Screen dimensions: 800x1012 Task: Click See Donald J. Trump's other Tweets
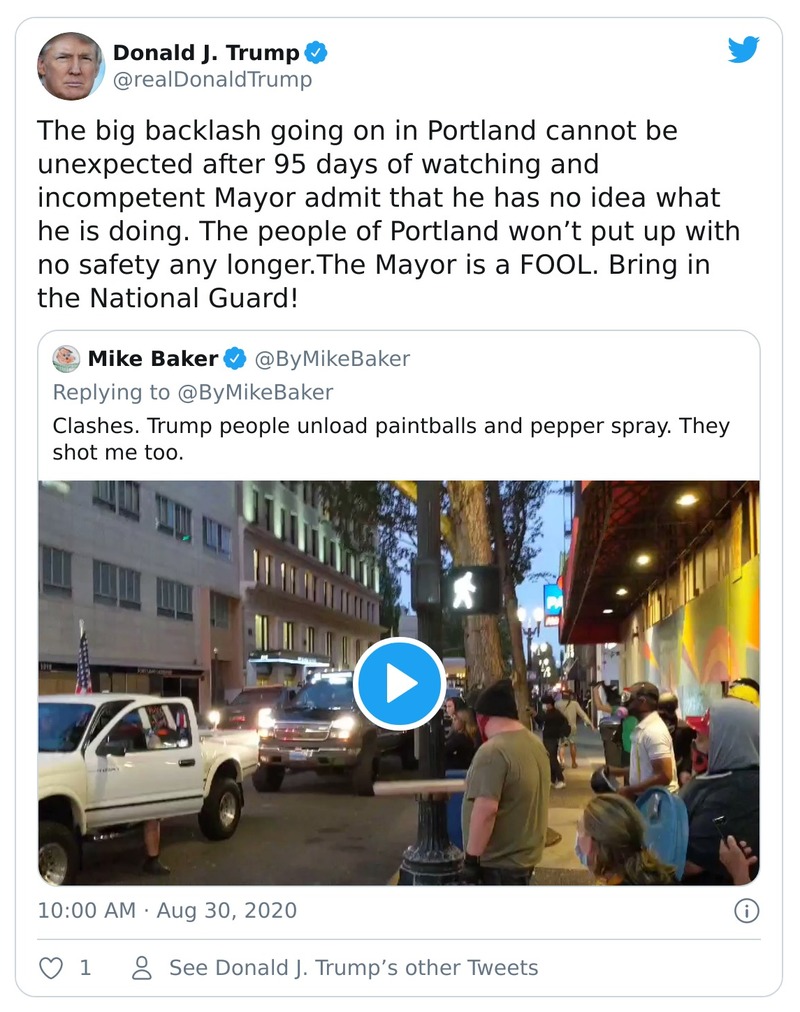click(x=353, y=967)
